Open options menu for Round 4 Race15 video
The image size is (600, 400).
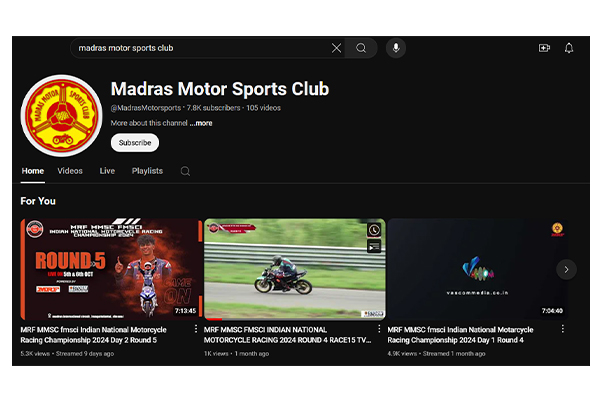coord(379,329)
